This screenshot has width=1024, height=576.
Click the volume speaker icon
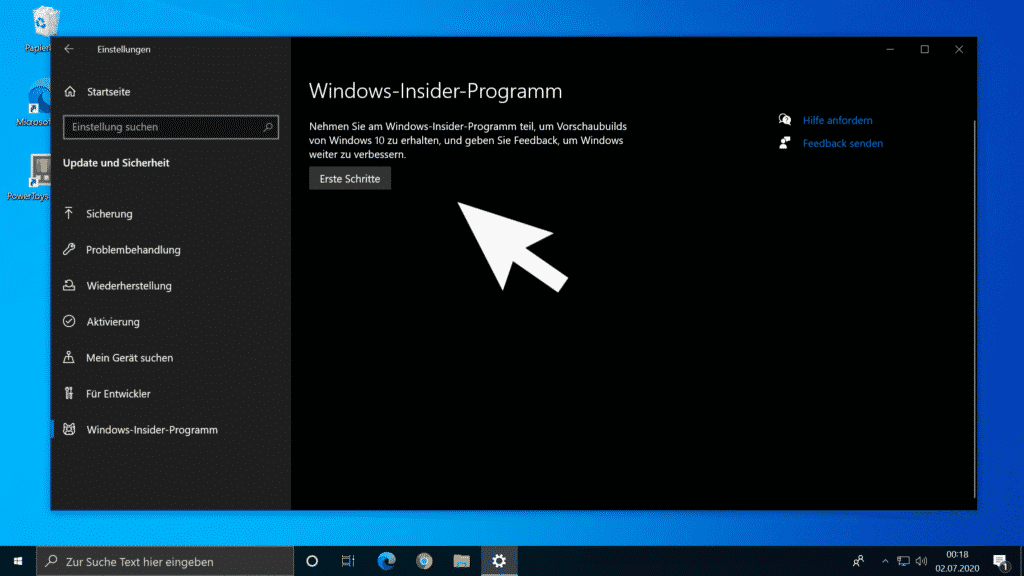(921, 562)
